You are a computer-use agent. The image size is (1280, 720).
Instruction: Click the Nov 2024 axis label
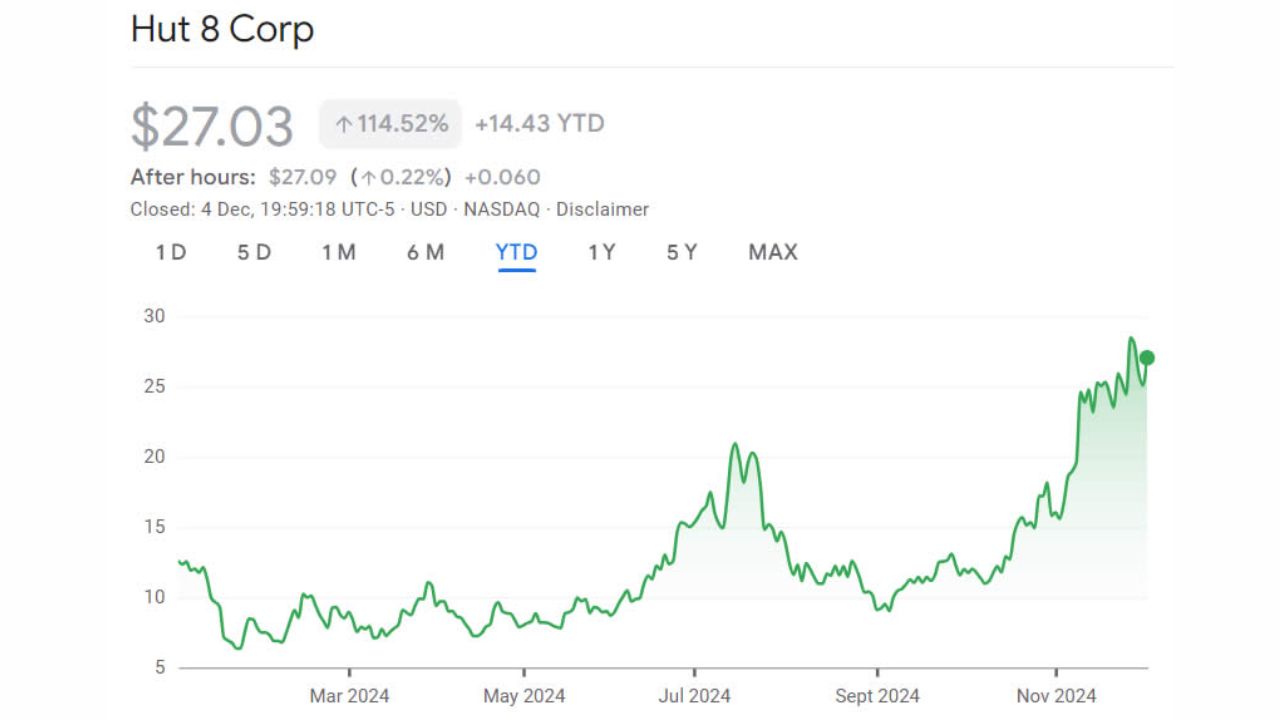point(1056,695)
